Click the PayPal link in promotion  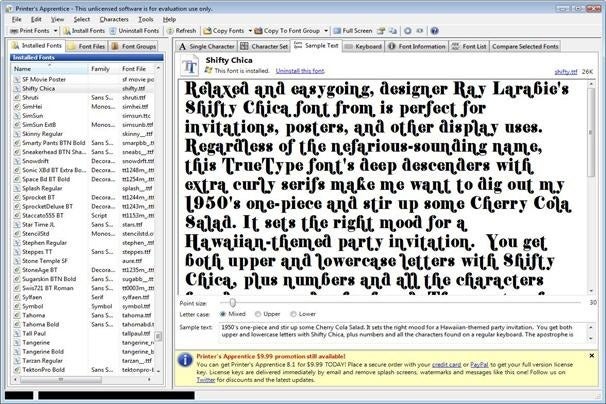(x=479, y=365)
